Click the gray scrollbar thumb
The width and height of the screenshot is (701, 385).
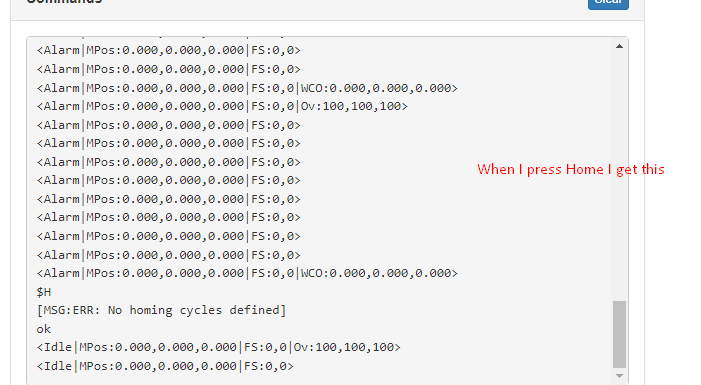[619, 334]
